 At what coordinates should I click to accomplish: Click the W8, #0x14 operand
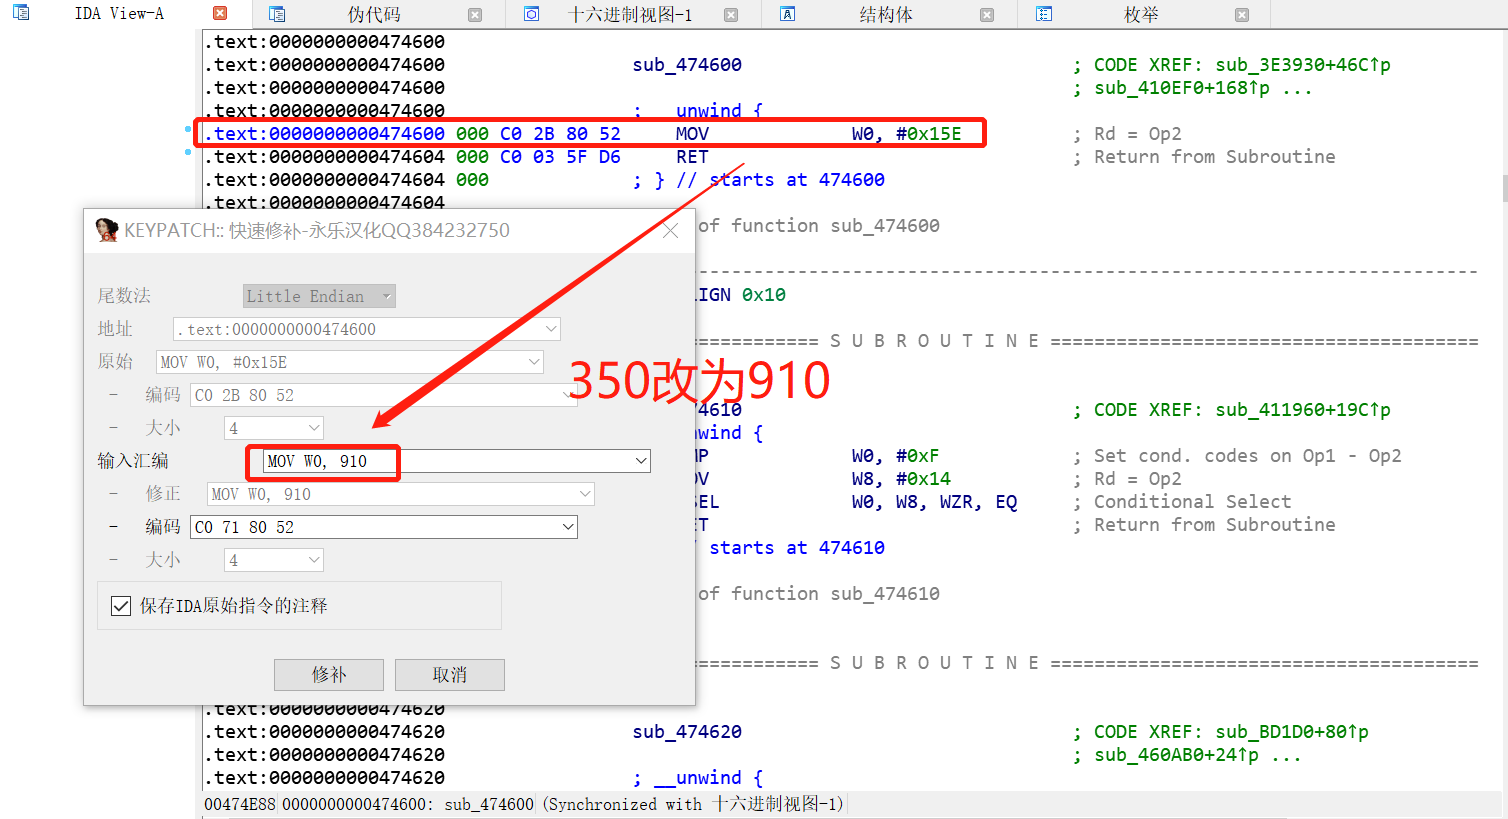pos(901,479)
